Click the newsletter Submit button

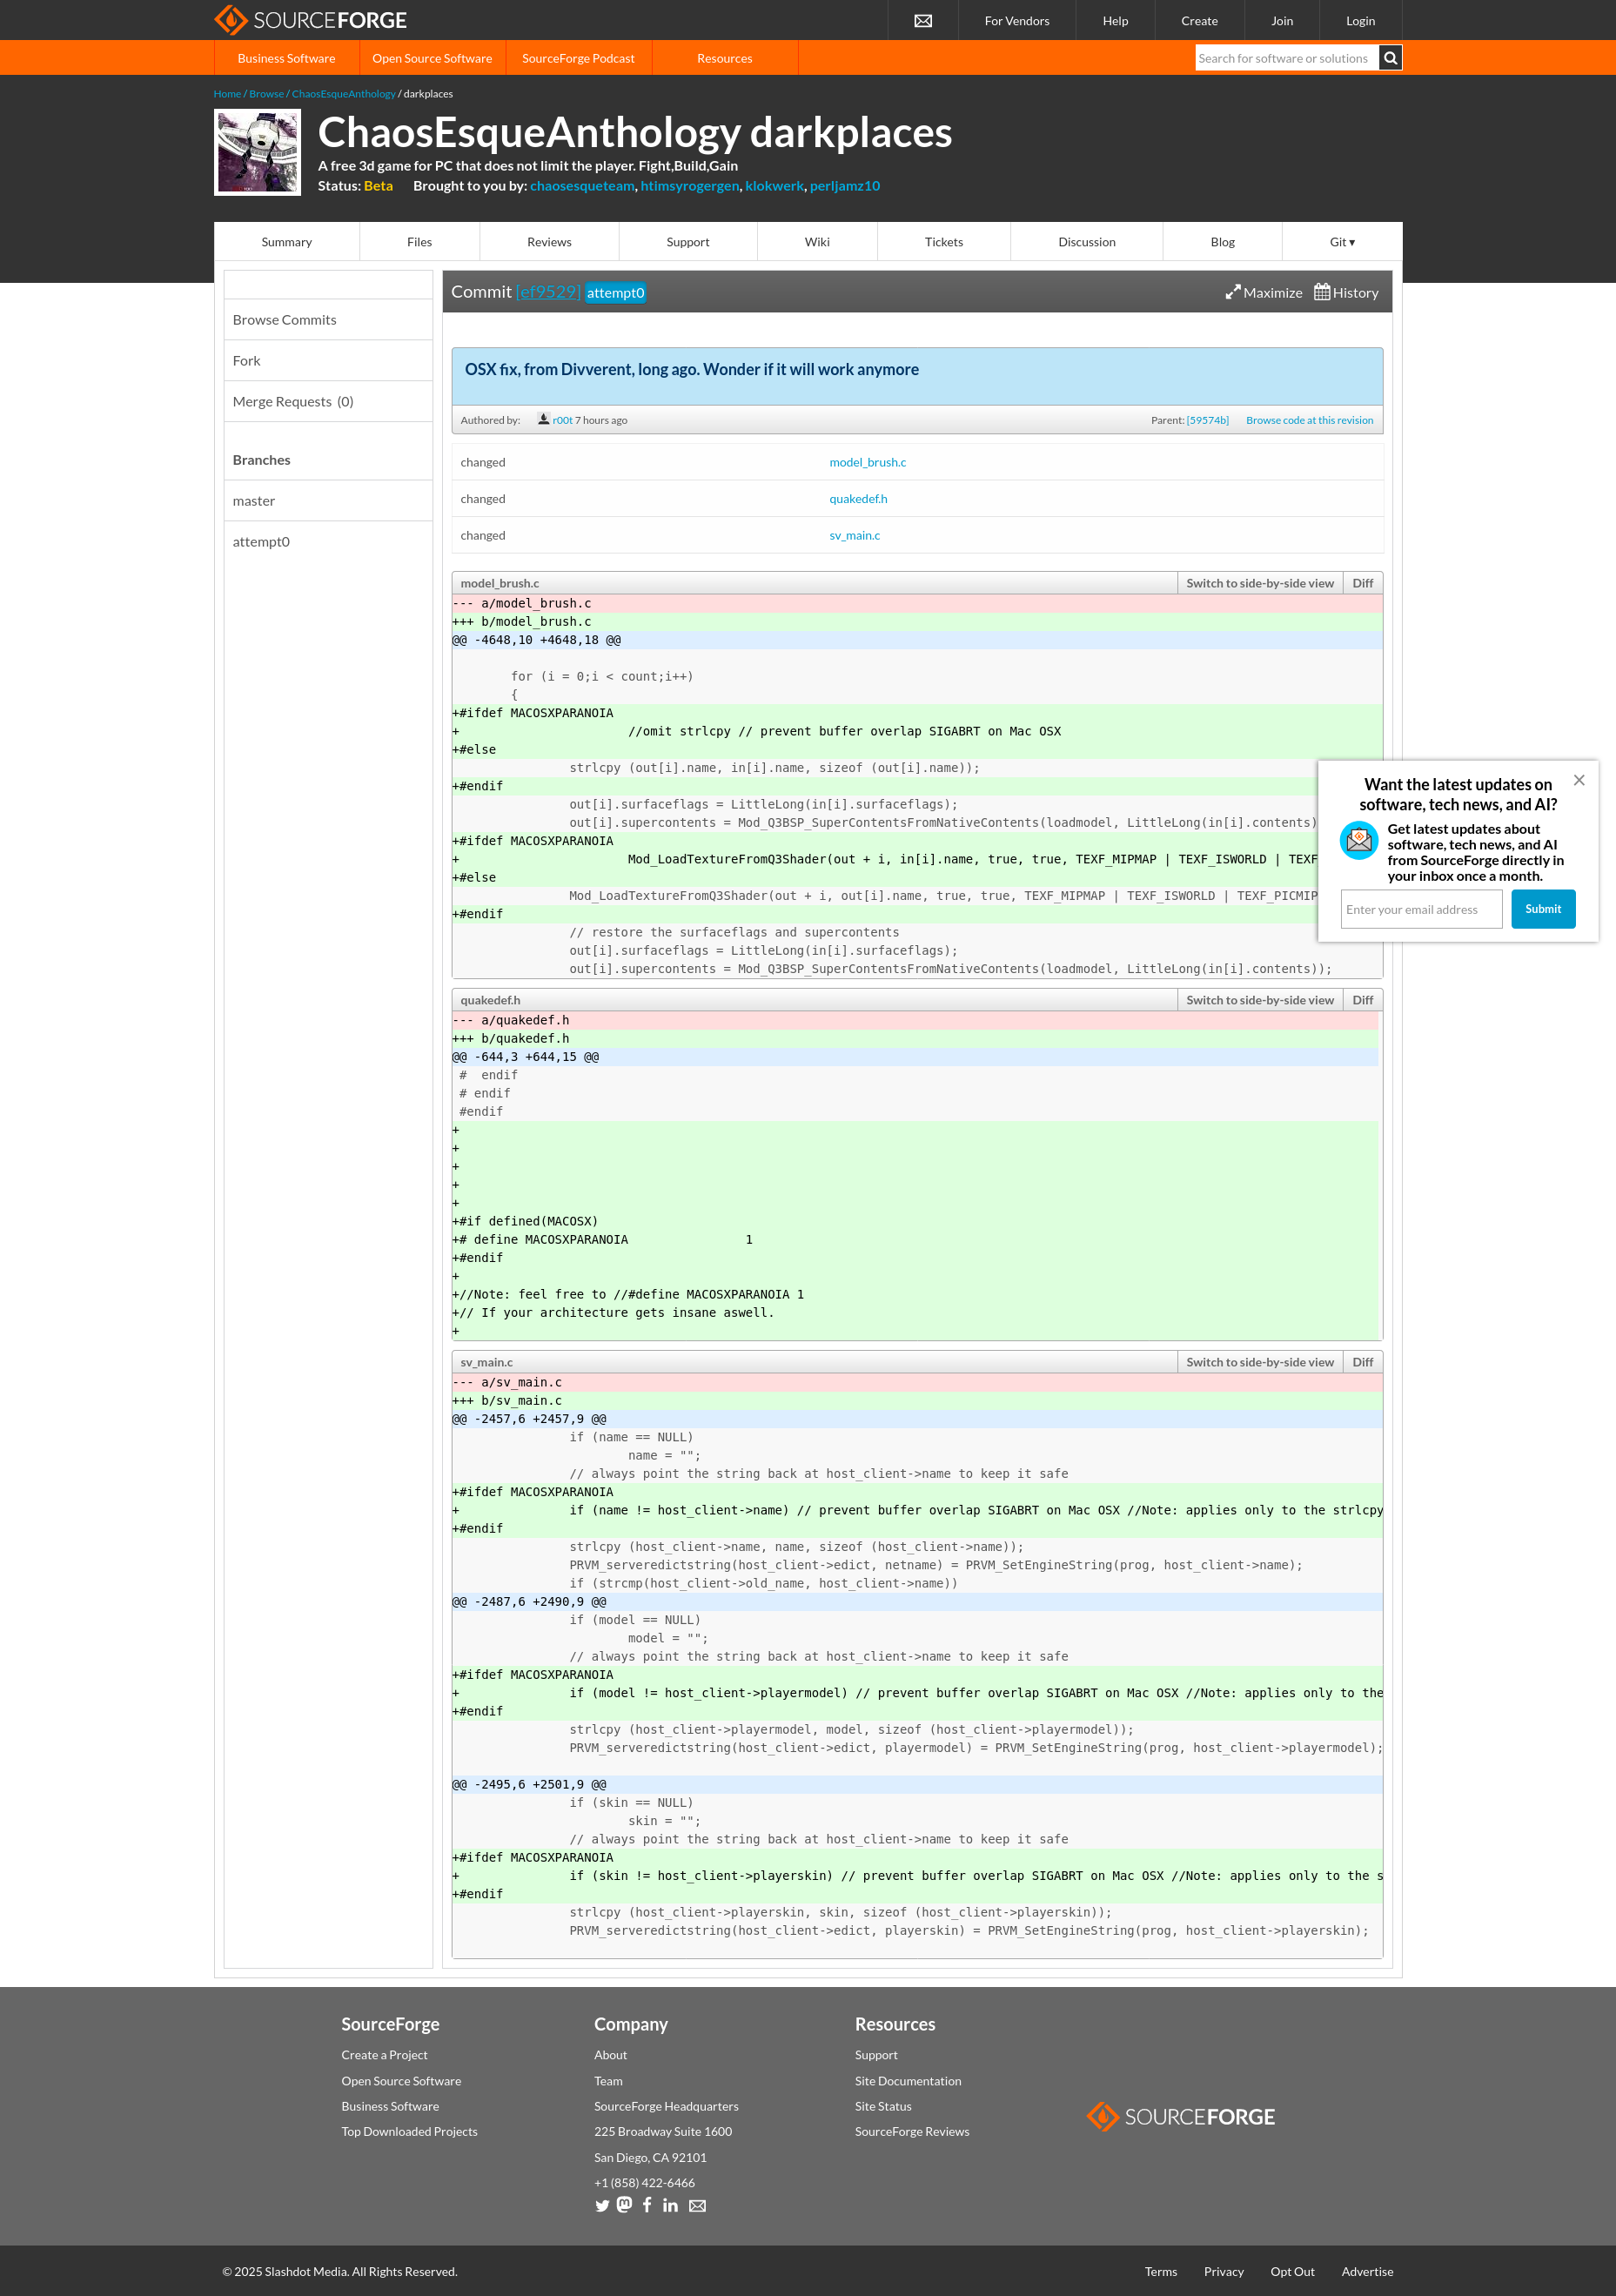coord(1543,909)
